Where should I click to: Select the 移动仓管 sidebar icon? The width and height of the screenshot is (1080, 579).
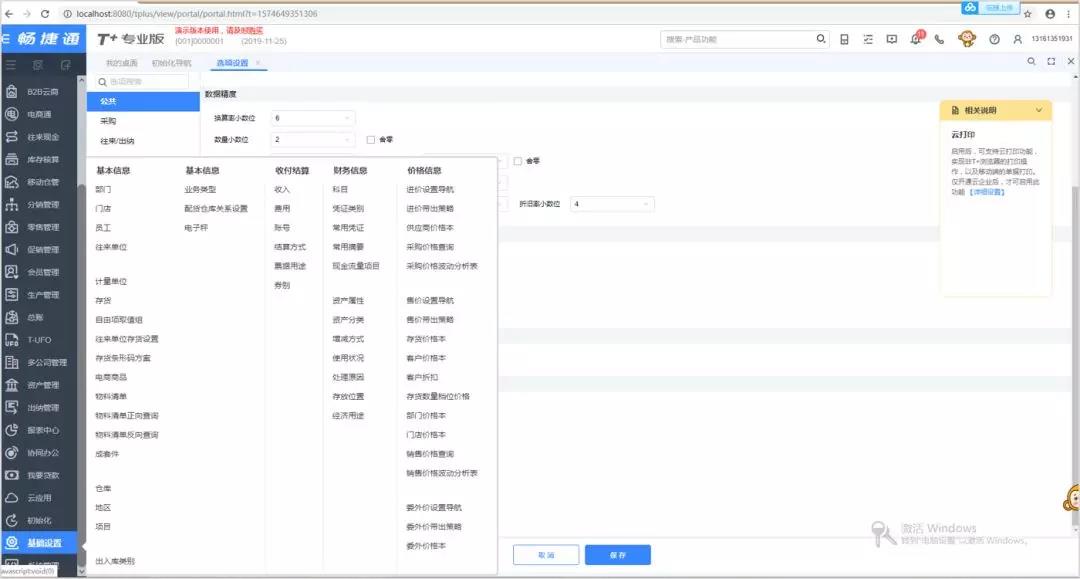(x=12, y=182)
